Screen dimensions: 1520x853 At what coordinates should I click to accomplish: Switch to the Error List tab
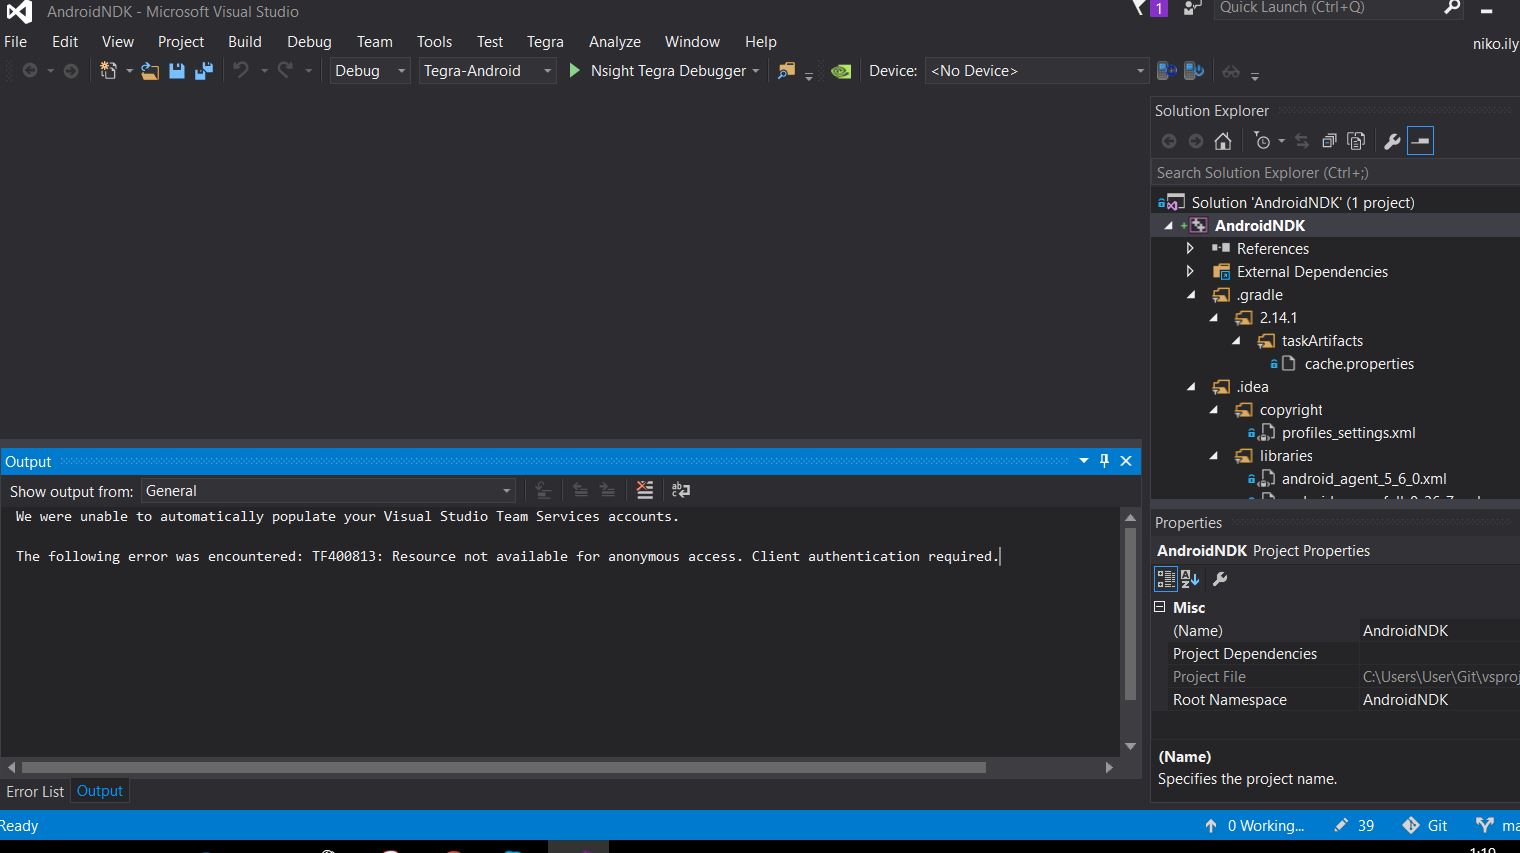click(x=35, y=791)
